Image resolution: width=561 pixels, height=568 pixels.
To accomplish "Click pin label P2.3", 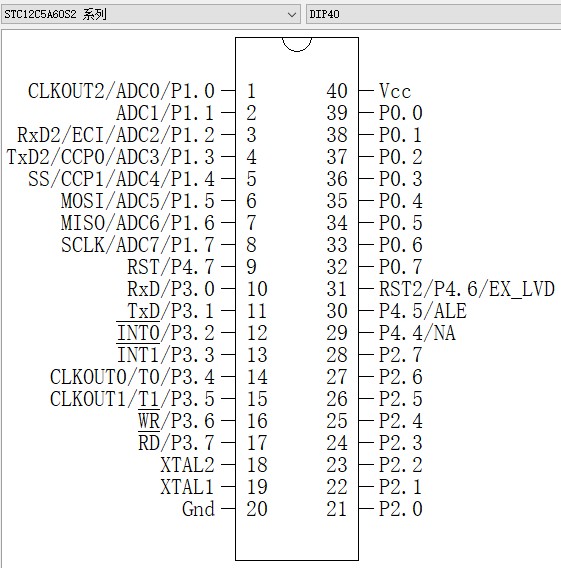I will click(401, 443).
